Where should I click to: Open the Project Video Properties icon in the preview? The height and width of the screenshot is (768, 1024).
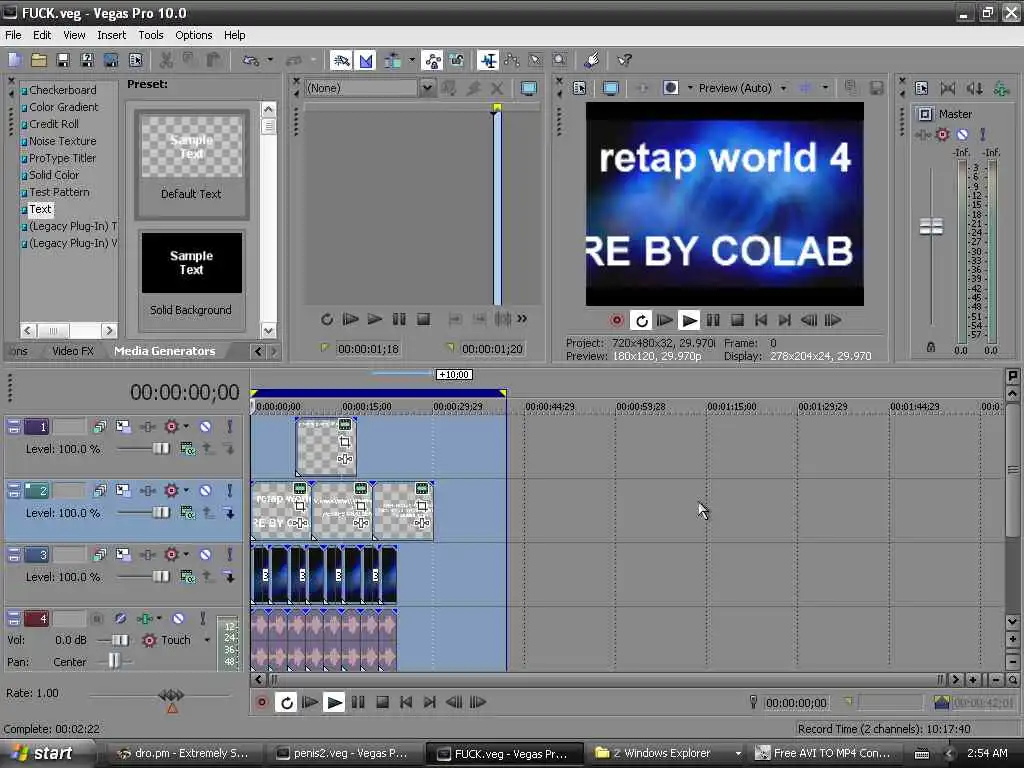pos(579,88)
